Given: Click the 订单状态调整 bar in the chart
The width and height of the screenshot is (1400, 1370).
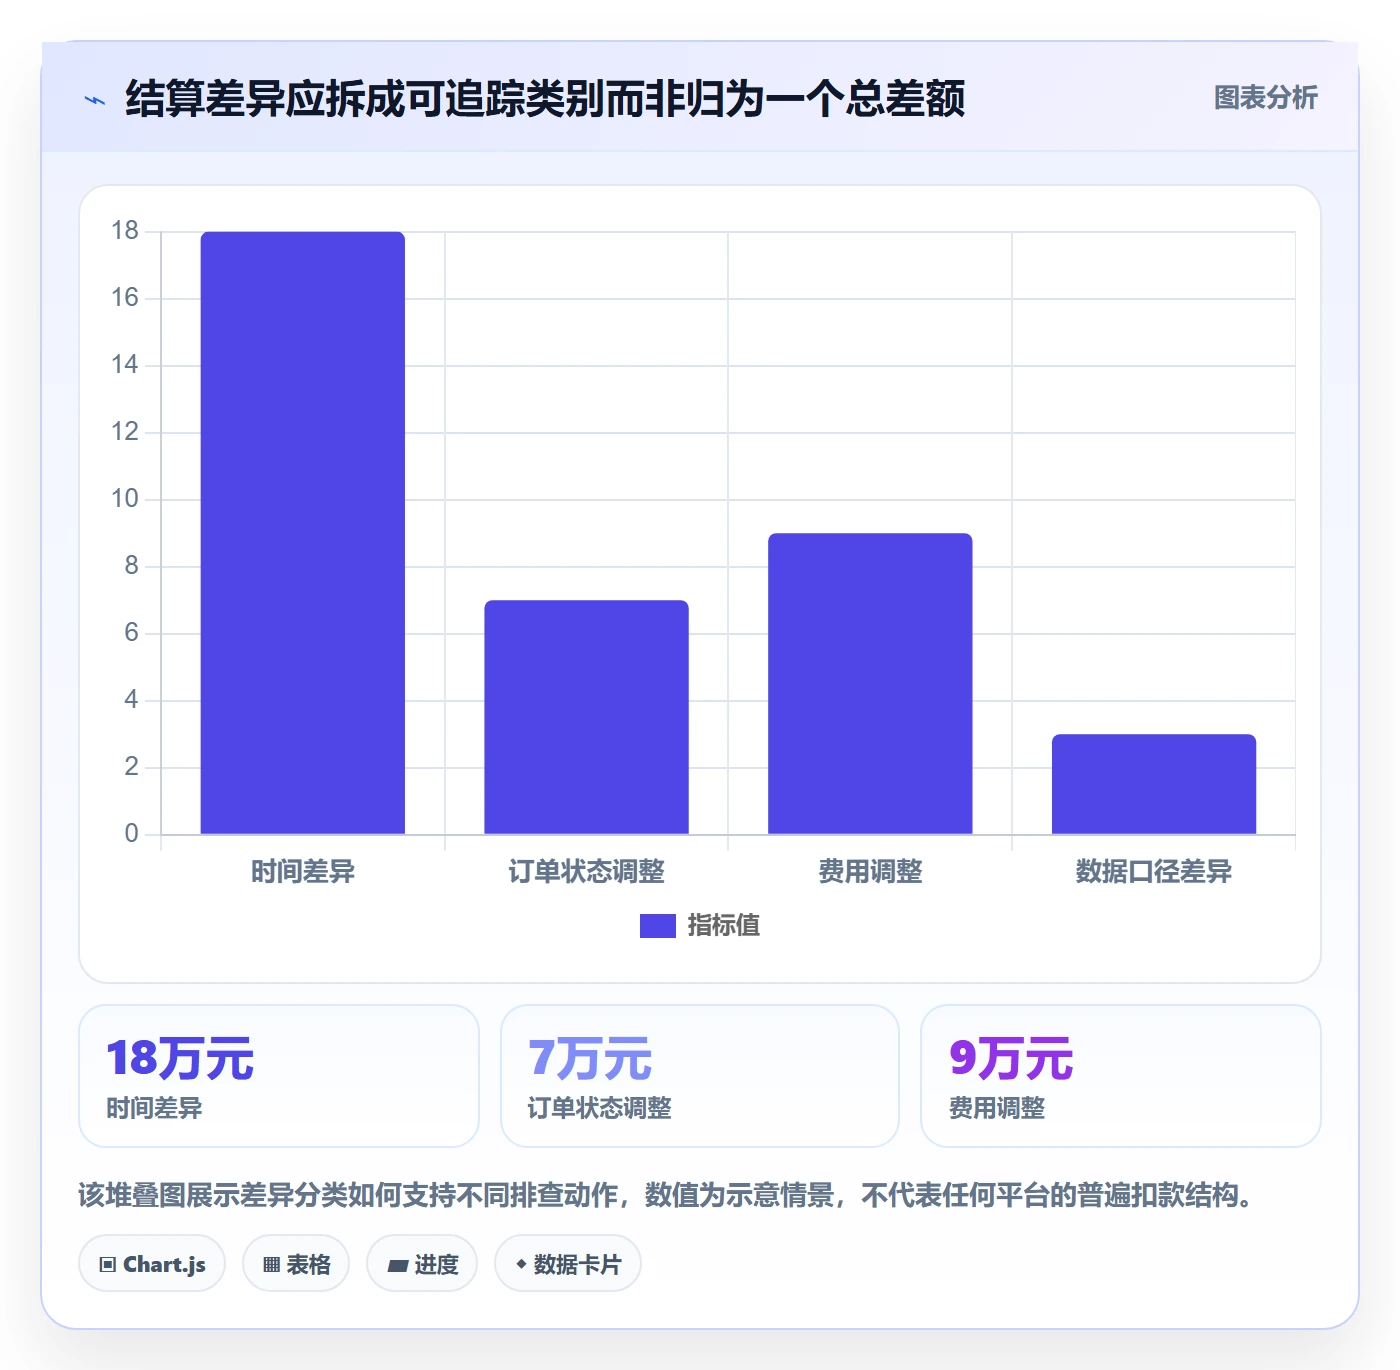Looking at the screenshot, I should point(587,717).
